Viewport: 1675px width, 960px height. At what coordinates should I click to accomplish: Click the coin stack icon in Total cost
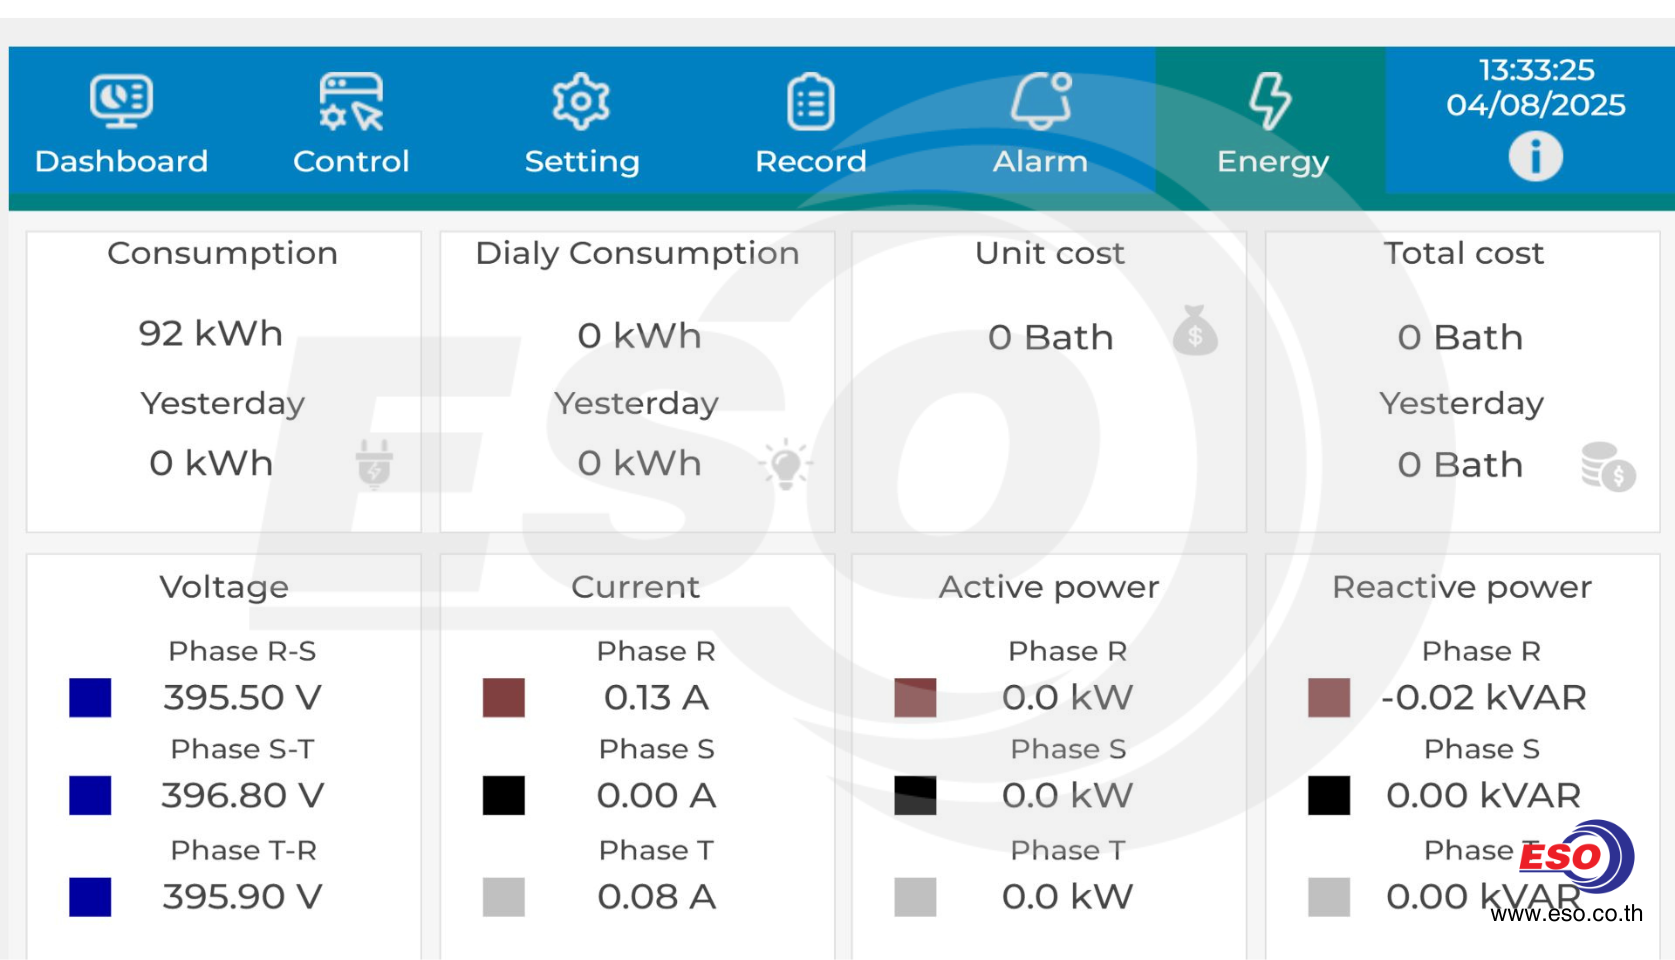[1607, 466]
